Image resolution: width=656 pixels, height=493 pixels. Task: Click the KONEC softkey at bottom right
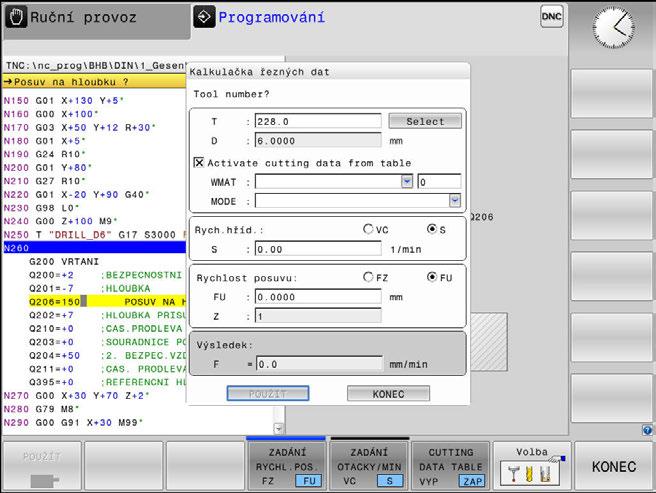(614, 466)
